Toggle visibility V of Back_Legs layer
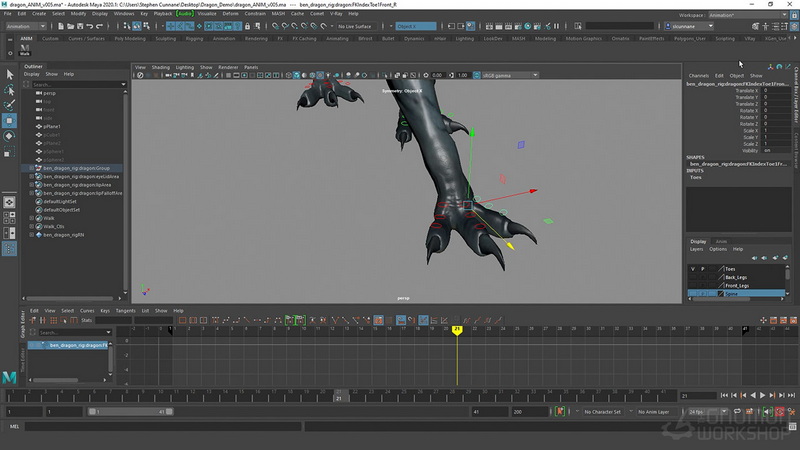 point(693,277)
